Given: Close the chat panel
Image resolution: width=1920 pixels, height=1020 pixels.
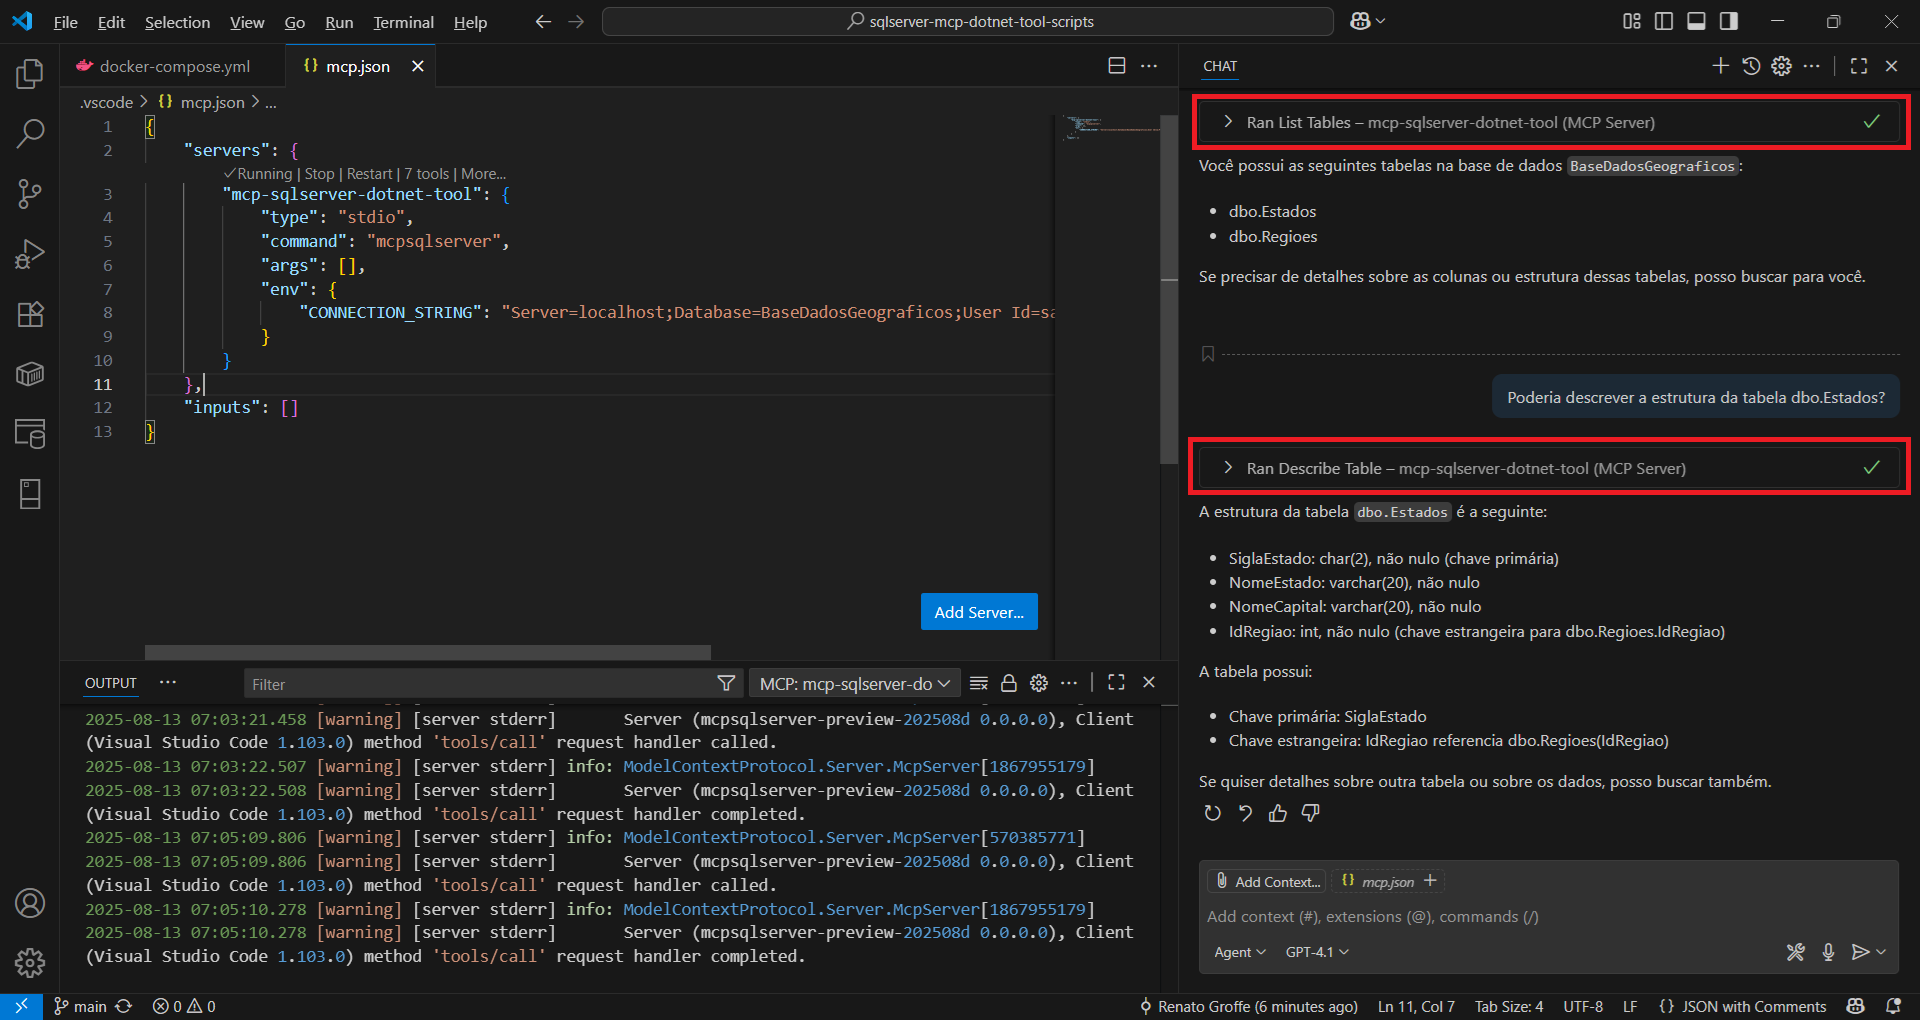Looking at the screenshot, I should point(1891,66).
